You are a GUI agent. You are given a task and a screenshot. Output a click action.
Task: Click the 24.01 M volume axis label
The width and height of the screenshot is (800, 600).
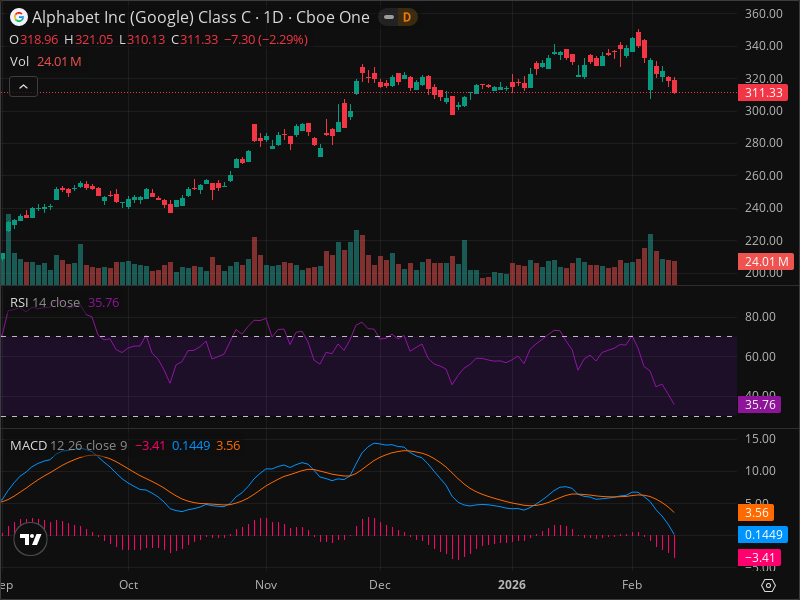point(766,262)
